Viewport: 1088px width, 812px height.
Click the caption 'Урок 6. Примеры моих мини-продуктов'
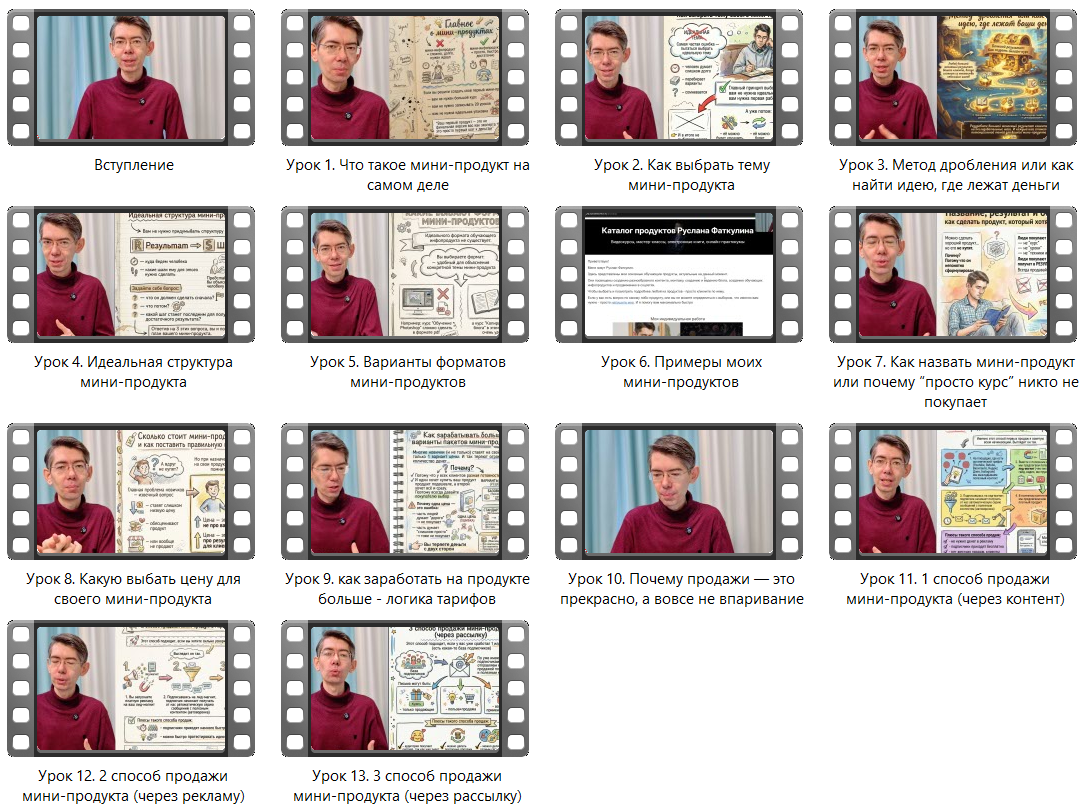pyautogui.click(x=681, y=371)
